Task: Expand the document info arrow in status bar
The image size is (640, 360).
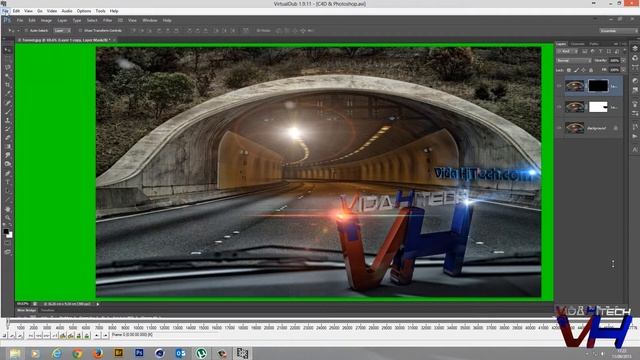Action: [98, 304]
